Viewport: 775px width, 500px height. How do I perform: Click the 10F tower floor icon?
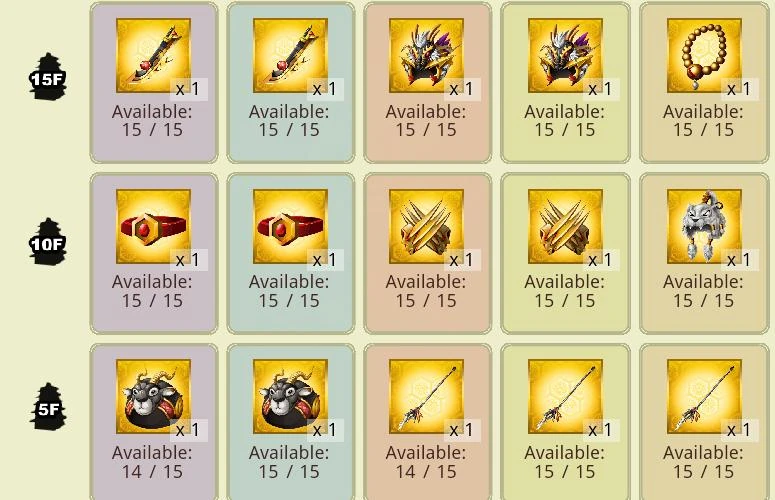coord(48,242)
